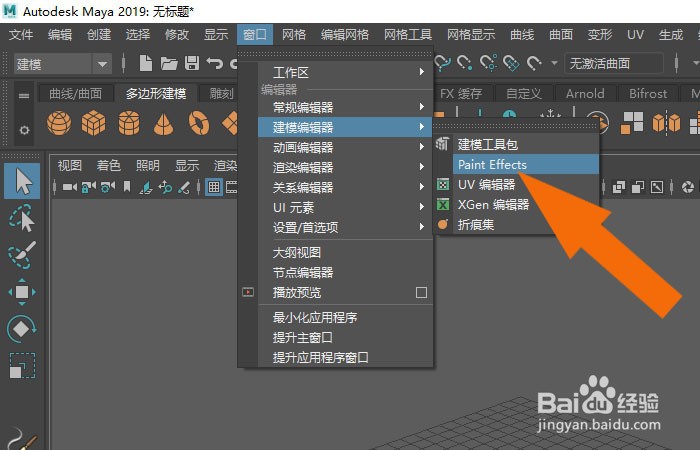Image resolution: width=700 pixels, height=450 pixels.
Task: Click the Bookmarks icon in panel toolbar
Action: 127,187
